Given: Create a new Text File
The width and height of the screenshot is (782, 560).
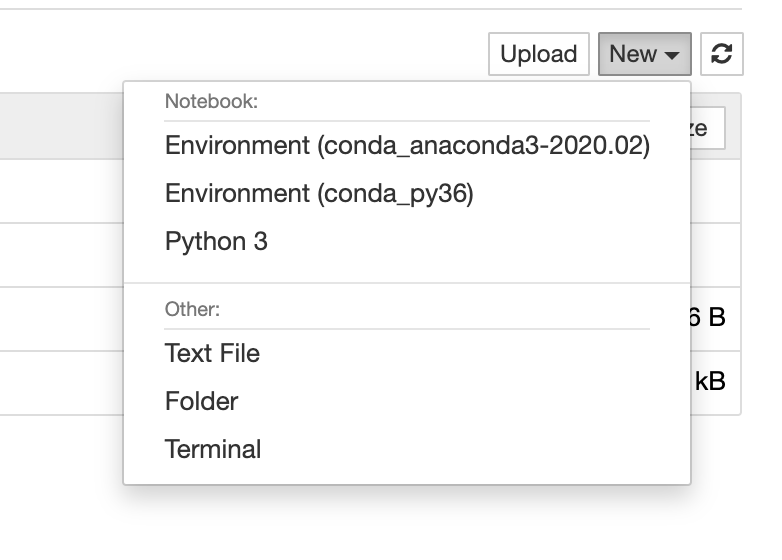Looking at the screenshot, I should 212,353.
